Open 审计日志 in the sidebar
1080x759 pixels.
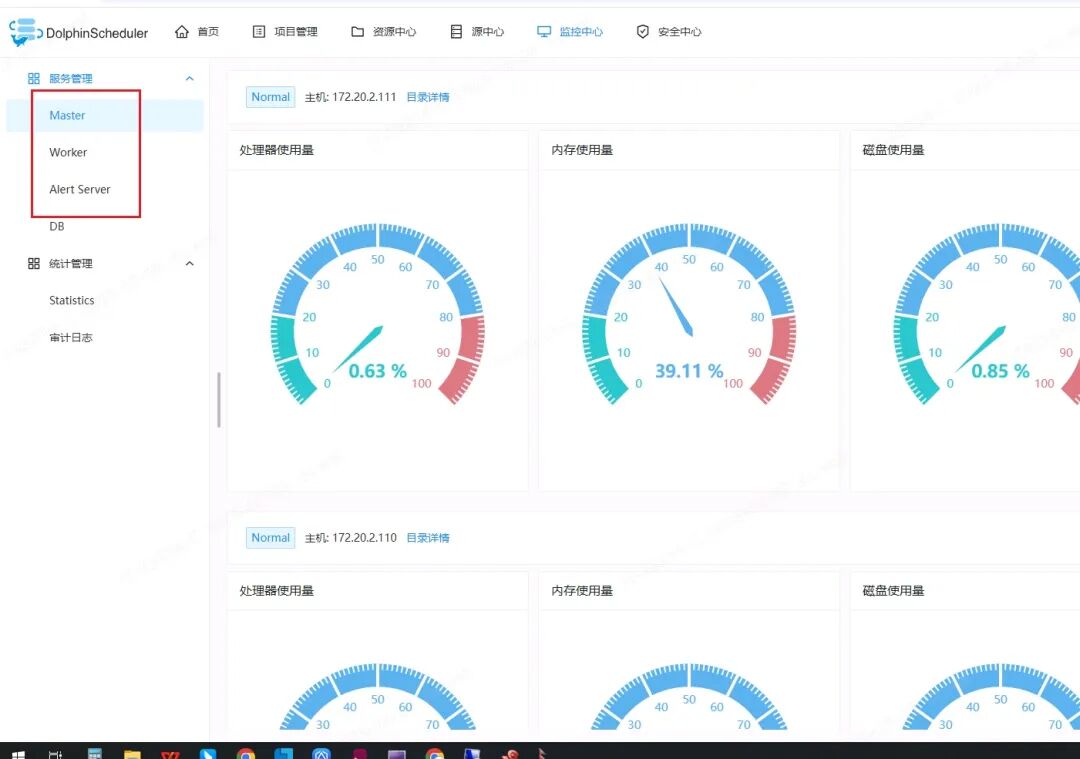click(71, 337)
